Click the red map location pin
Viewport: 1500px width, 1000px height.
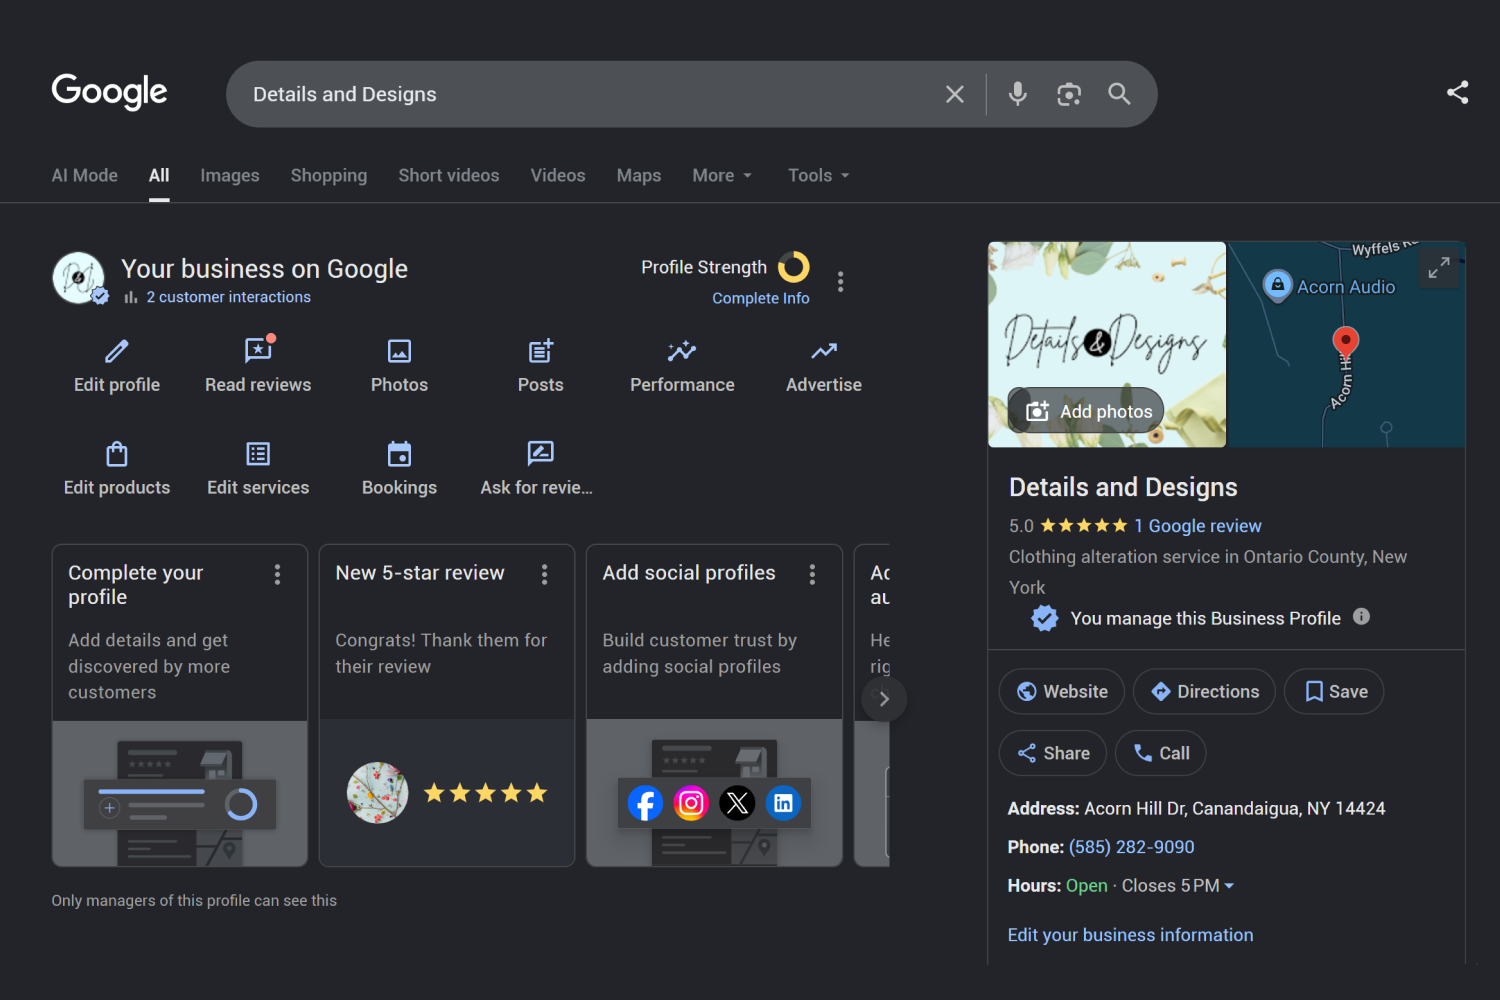[1346, 342]
